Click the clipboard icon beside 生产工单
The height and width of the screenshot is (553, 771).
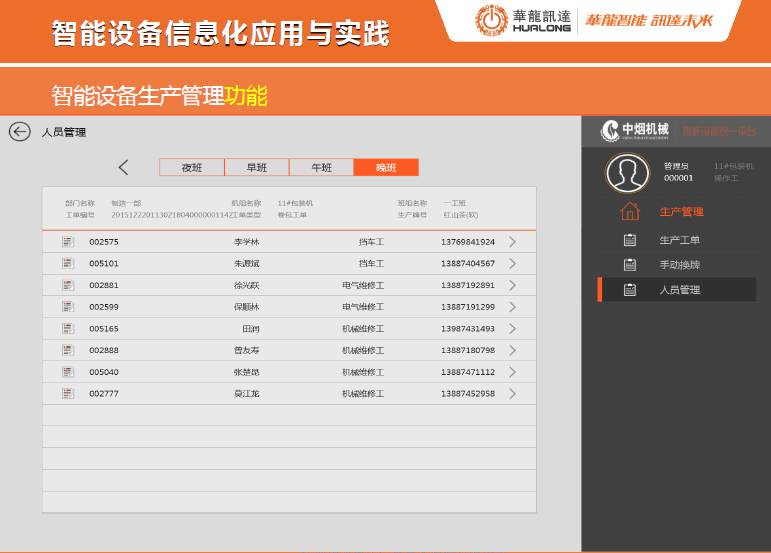click(x=629, y=240)
